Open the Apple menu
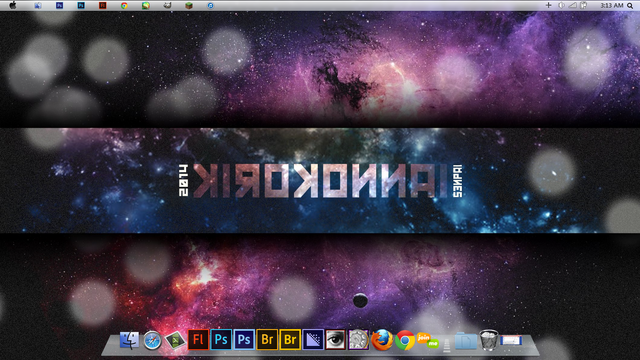The height and width of the screenshot is (360, 640). [13, 5]
